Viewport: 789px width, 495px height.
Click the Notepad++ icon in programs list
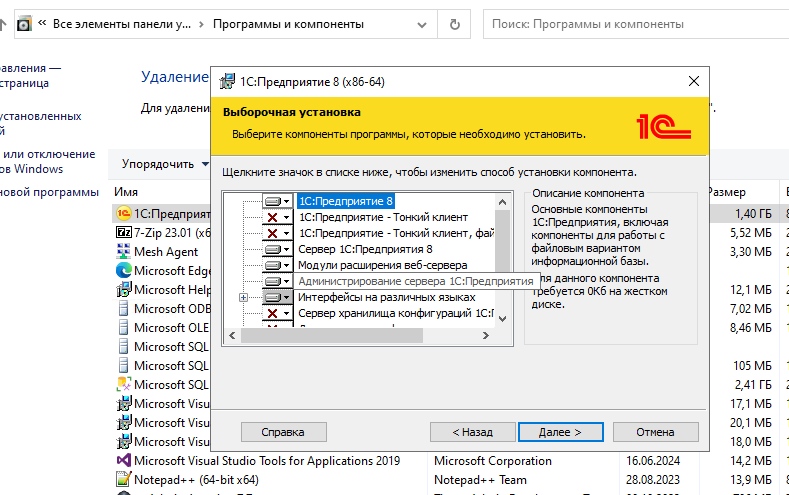tap(123, 479)
